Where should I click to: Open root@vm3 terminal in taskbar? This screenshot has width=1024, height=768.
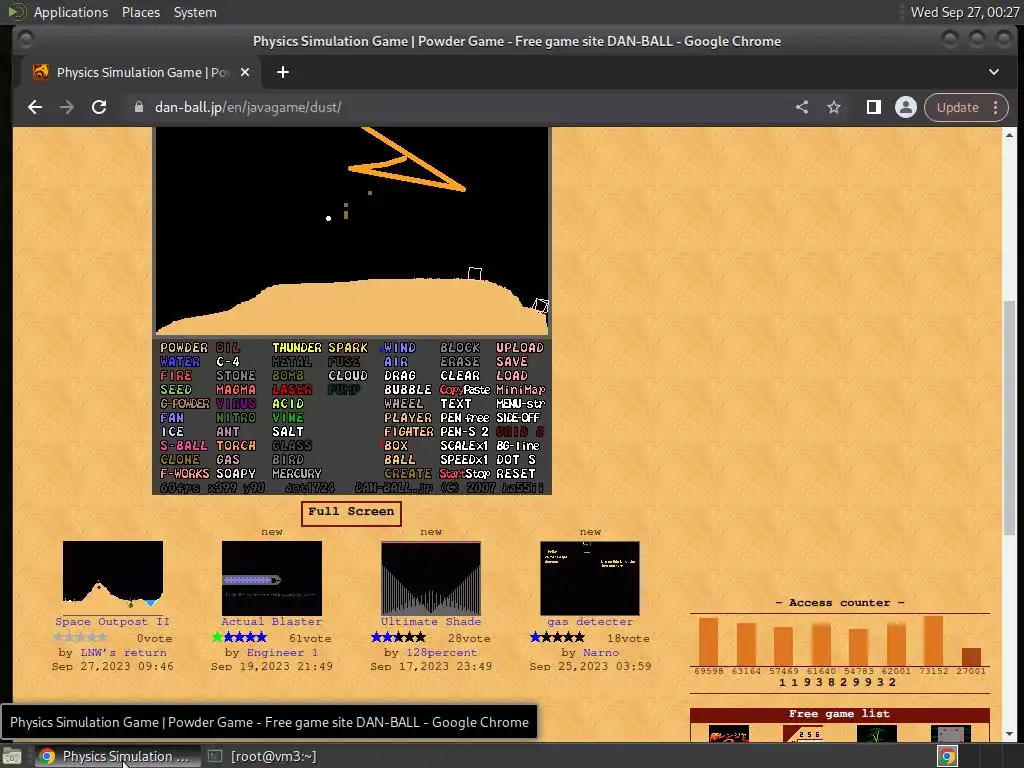pyautogui.click(x=264, y=756)
